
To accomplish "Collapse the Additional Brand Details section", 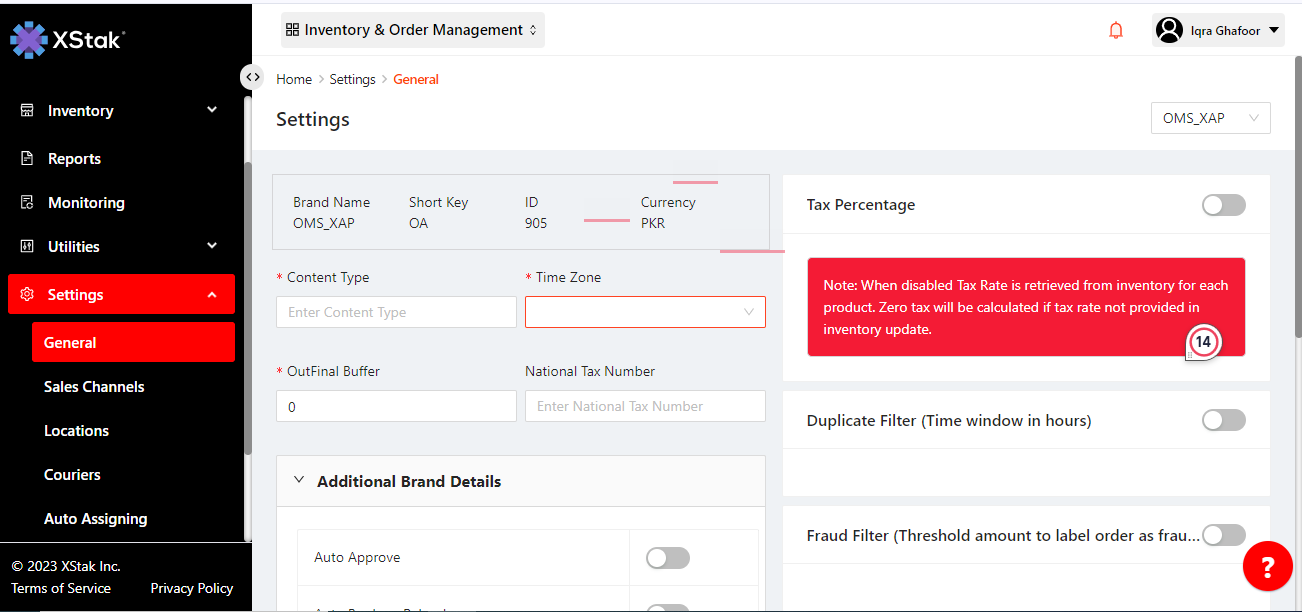I will (x=299, y=481).
